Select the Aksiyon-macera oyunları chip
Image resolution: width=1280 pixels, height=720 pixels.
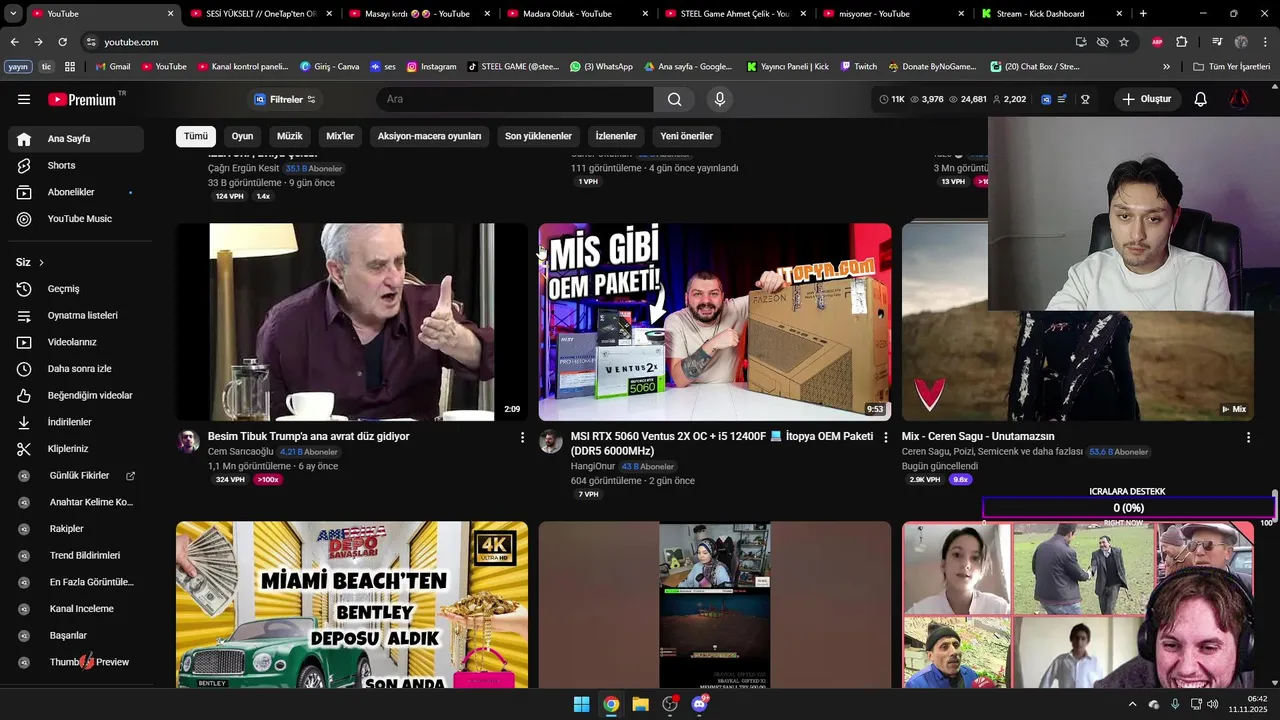coord(429,136)
